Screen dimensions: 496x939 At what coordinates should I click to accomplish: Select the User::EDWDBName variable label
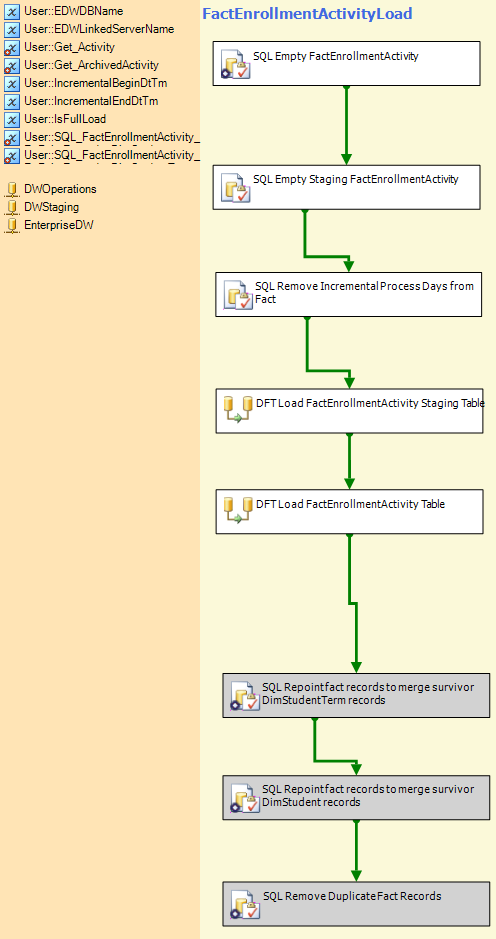[74, 11]
